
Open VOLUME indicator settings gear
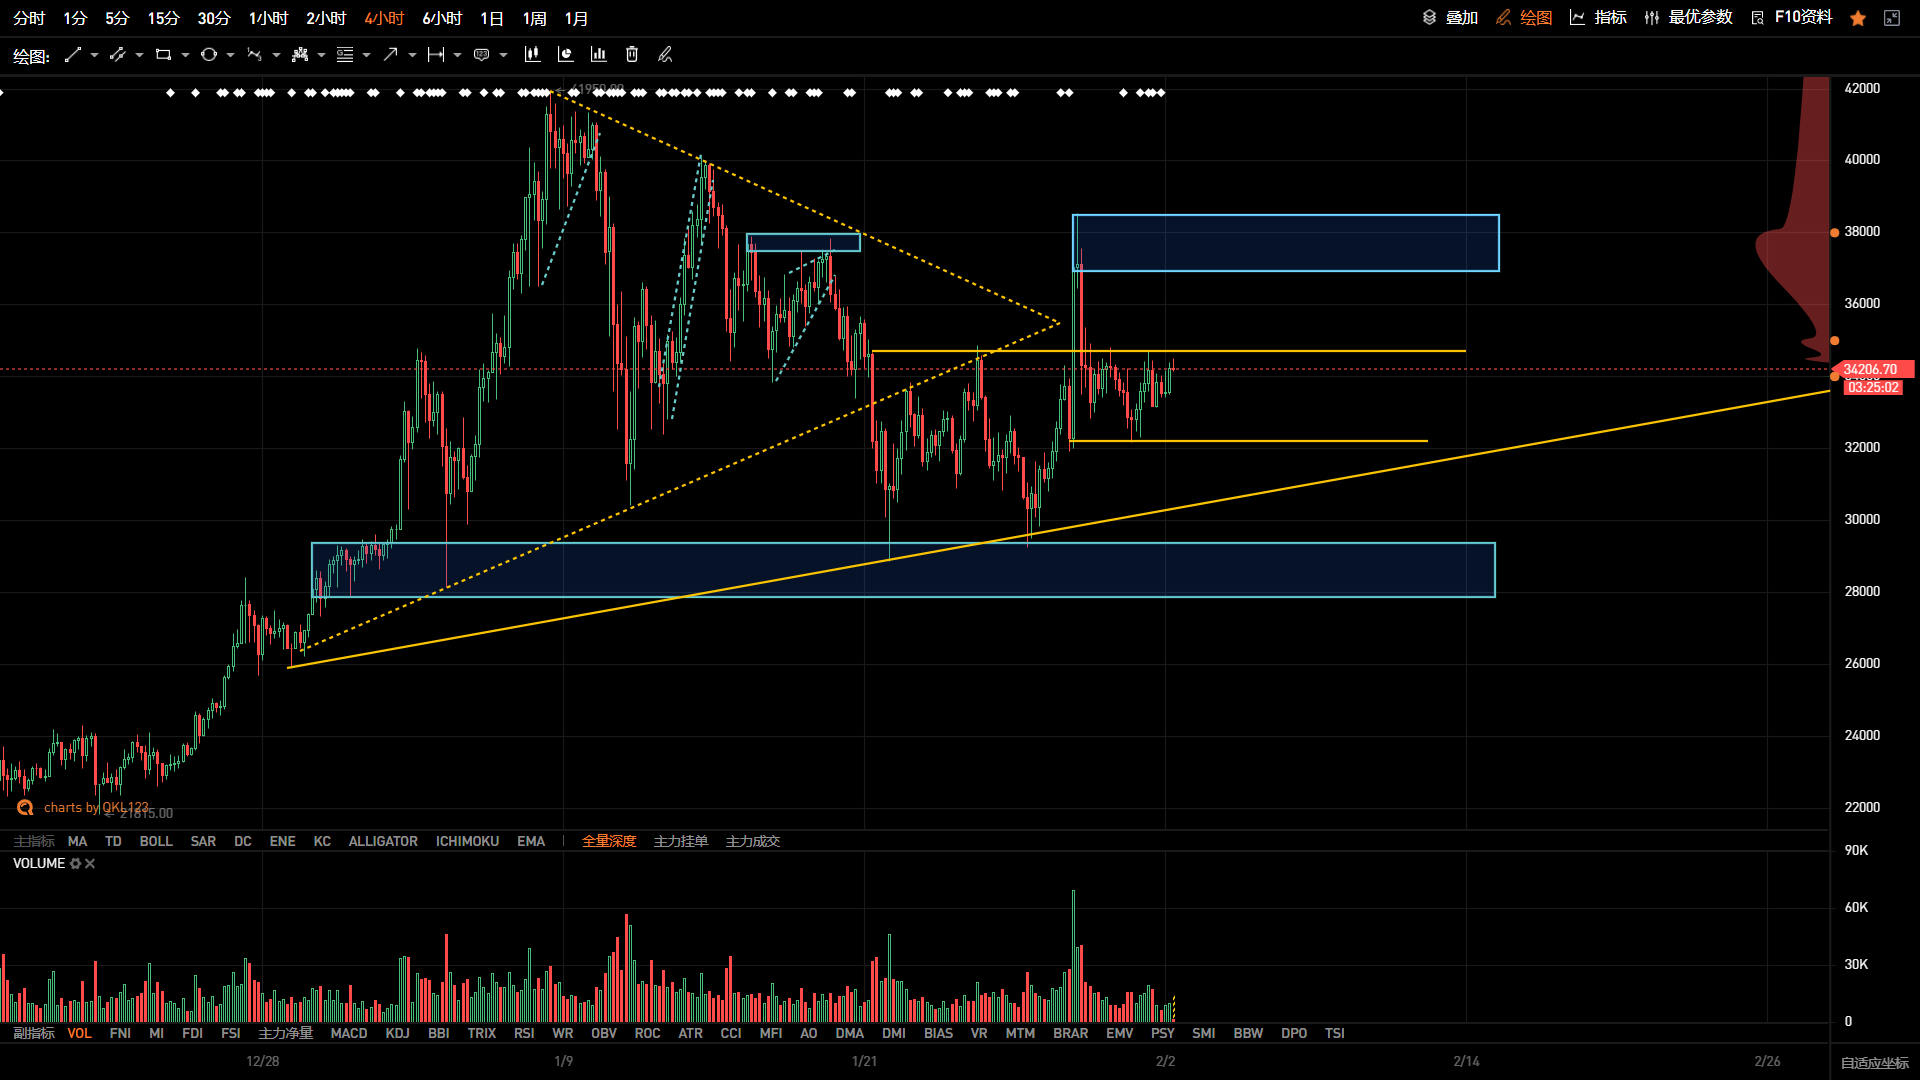(75, 863)
